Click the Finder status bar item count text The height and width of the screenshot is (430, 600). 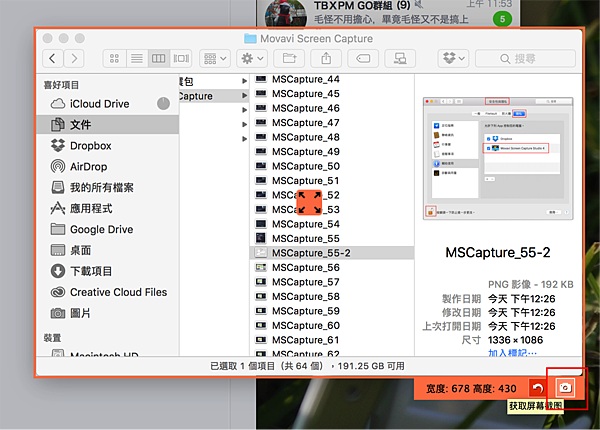point(307,366)
